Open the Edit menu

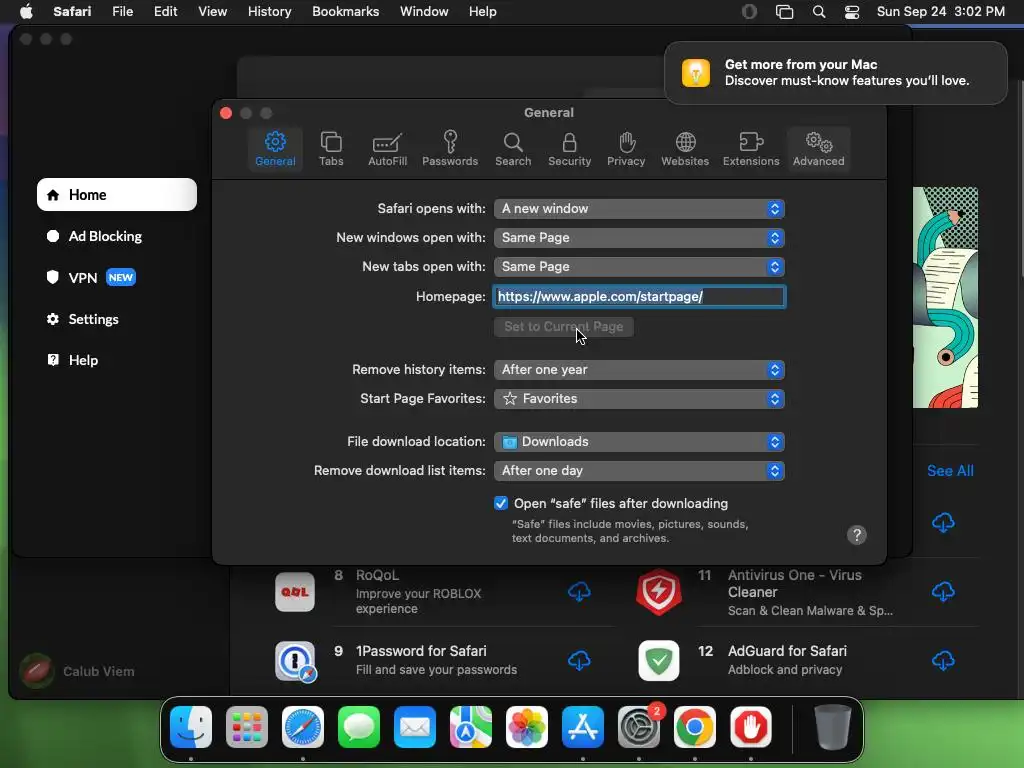(165, 12)
